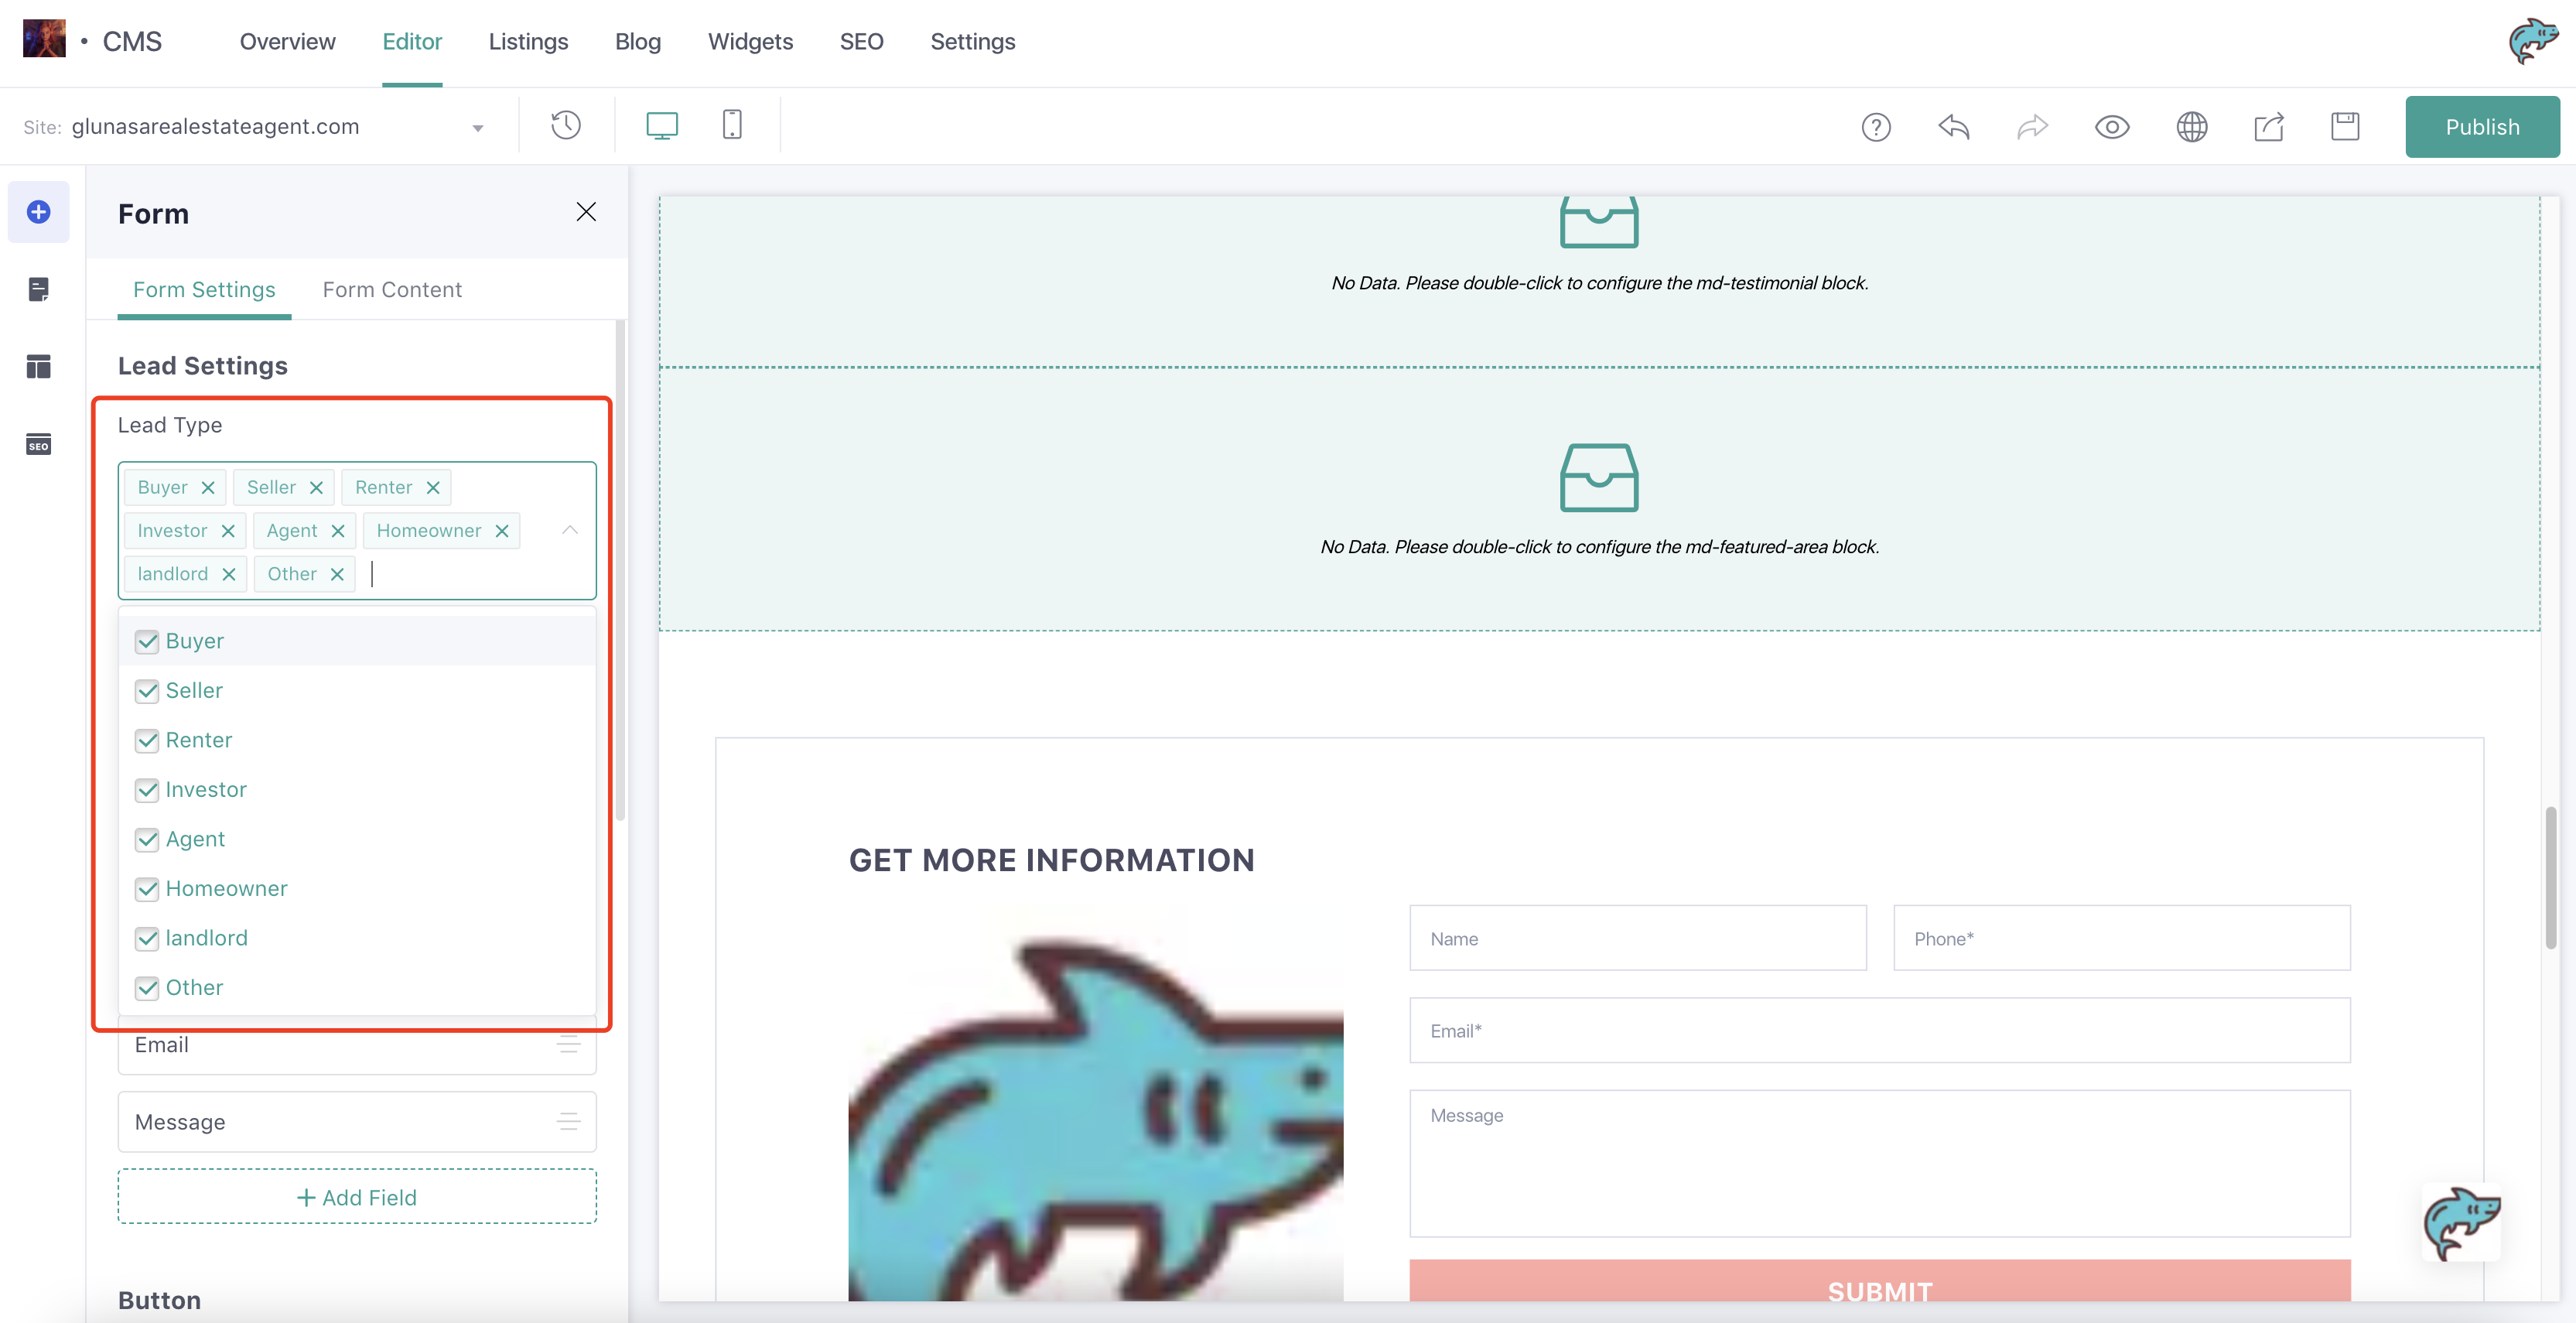
Task: Click the globe icon in toolbar
Action: click(2191, 127)
